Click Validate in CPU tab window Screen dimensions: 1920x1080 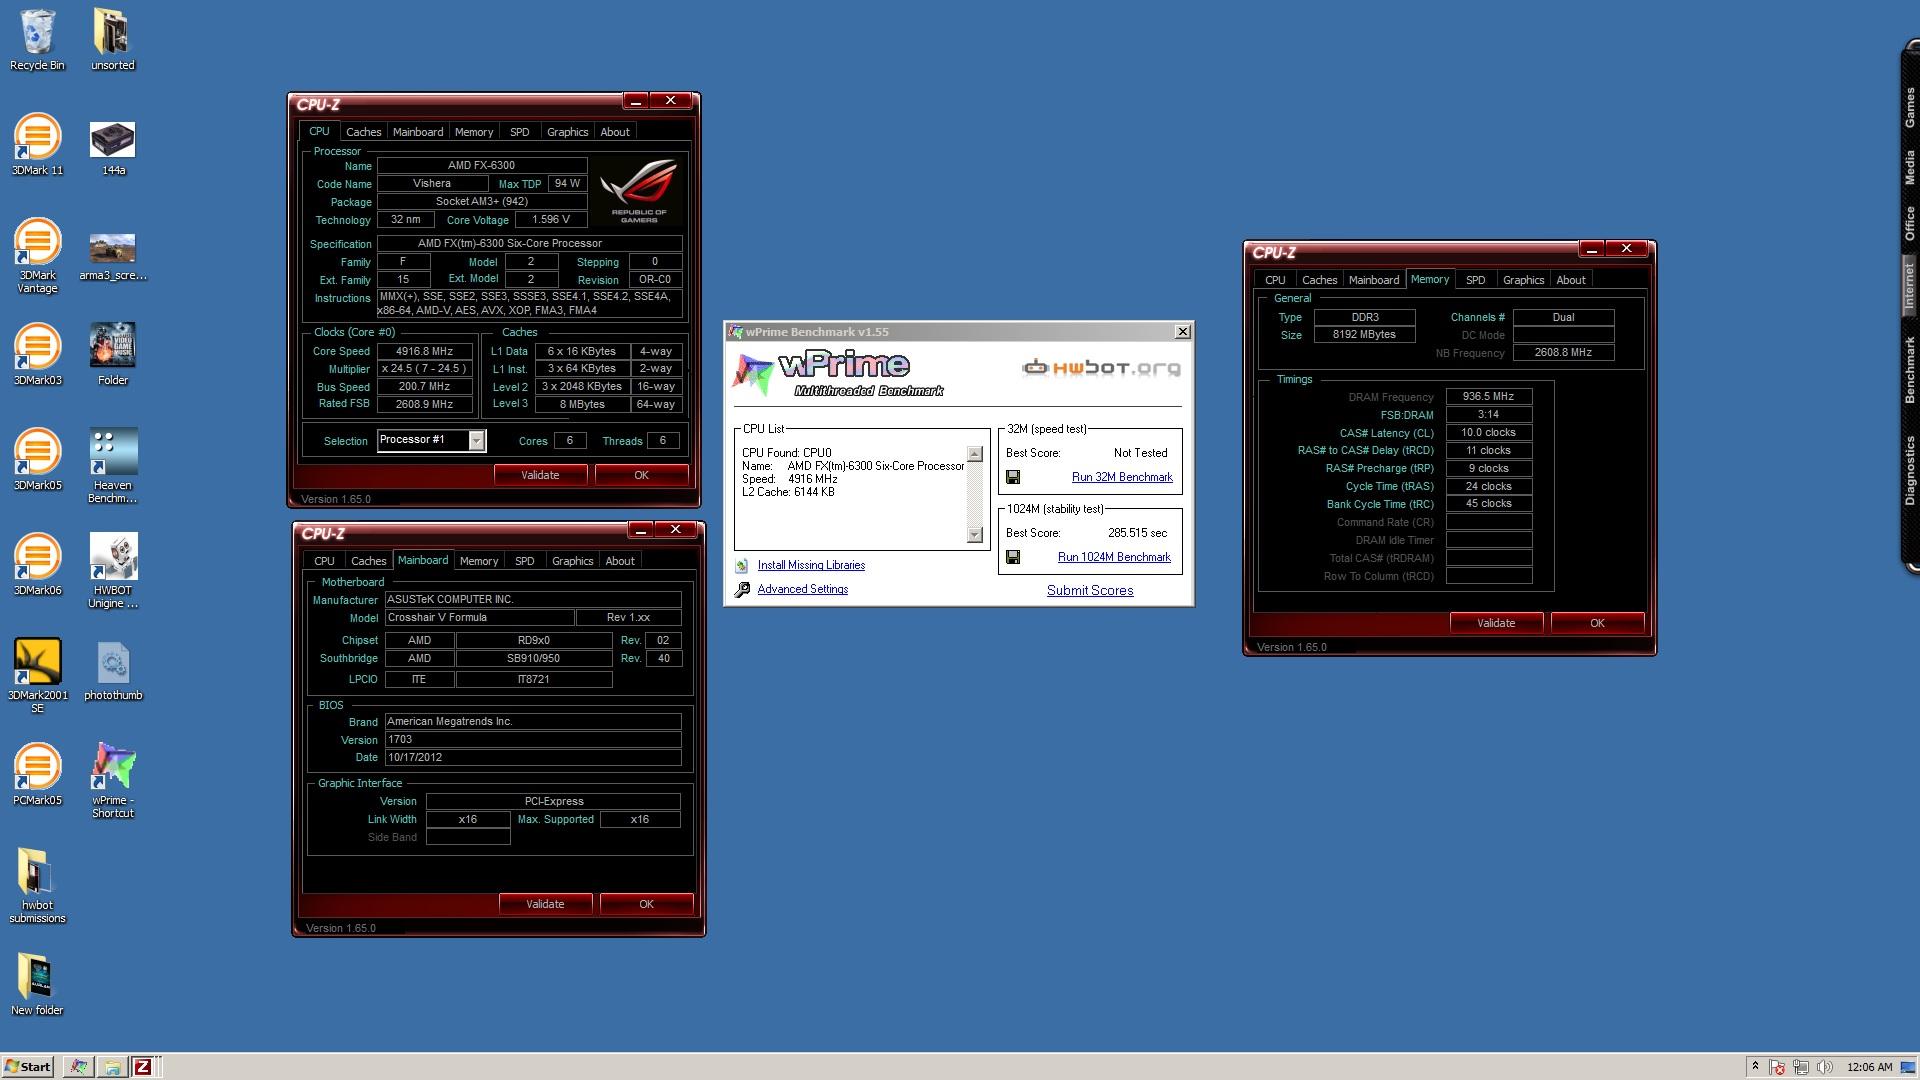click(540, 475)
